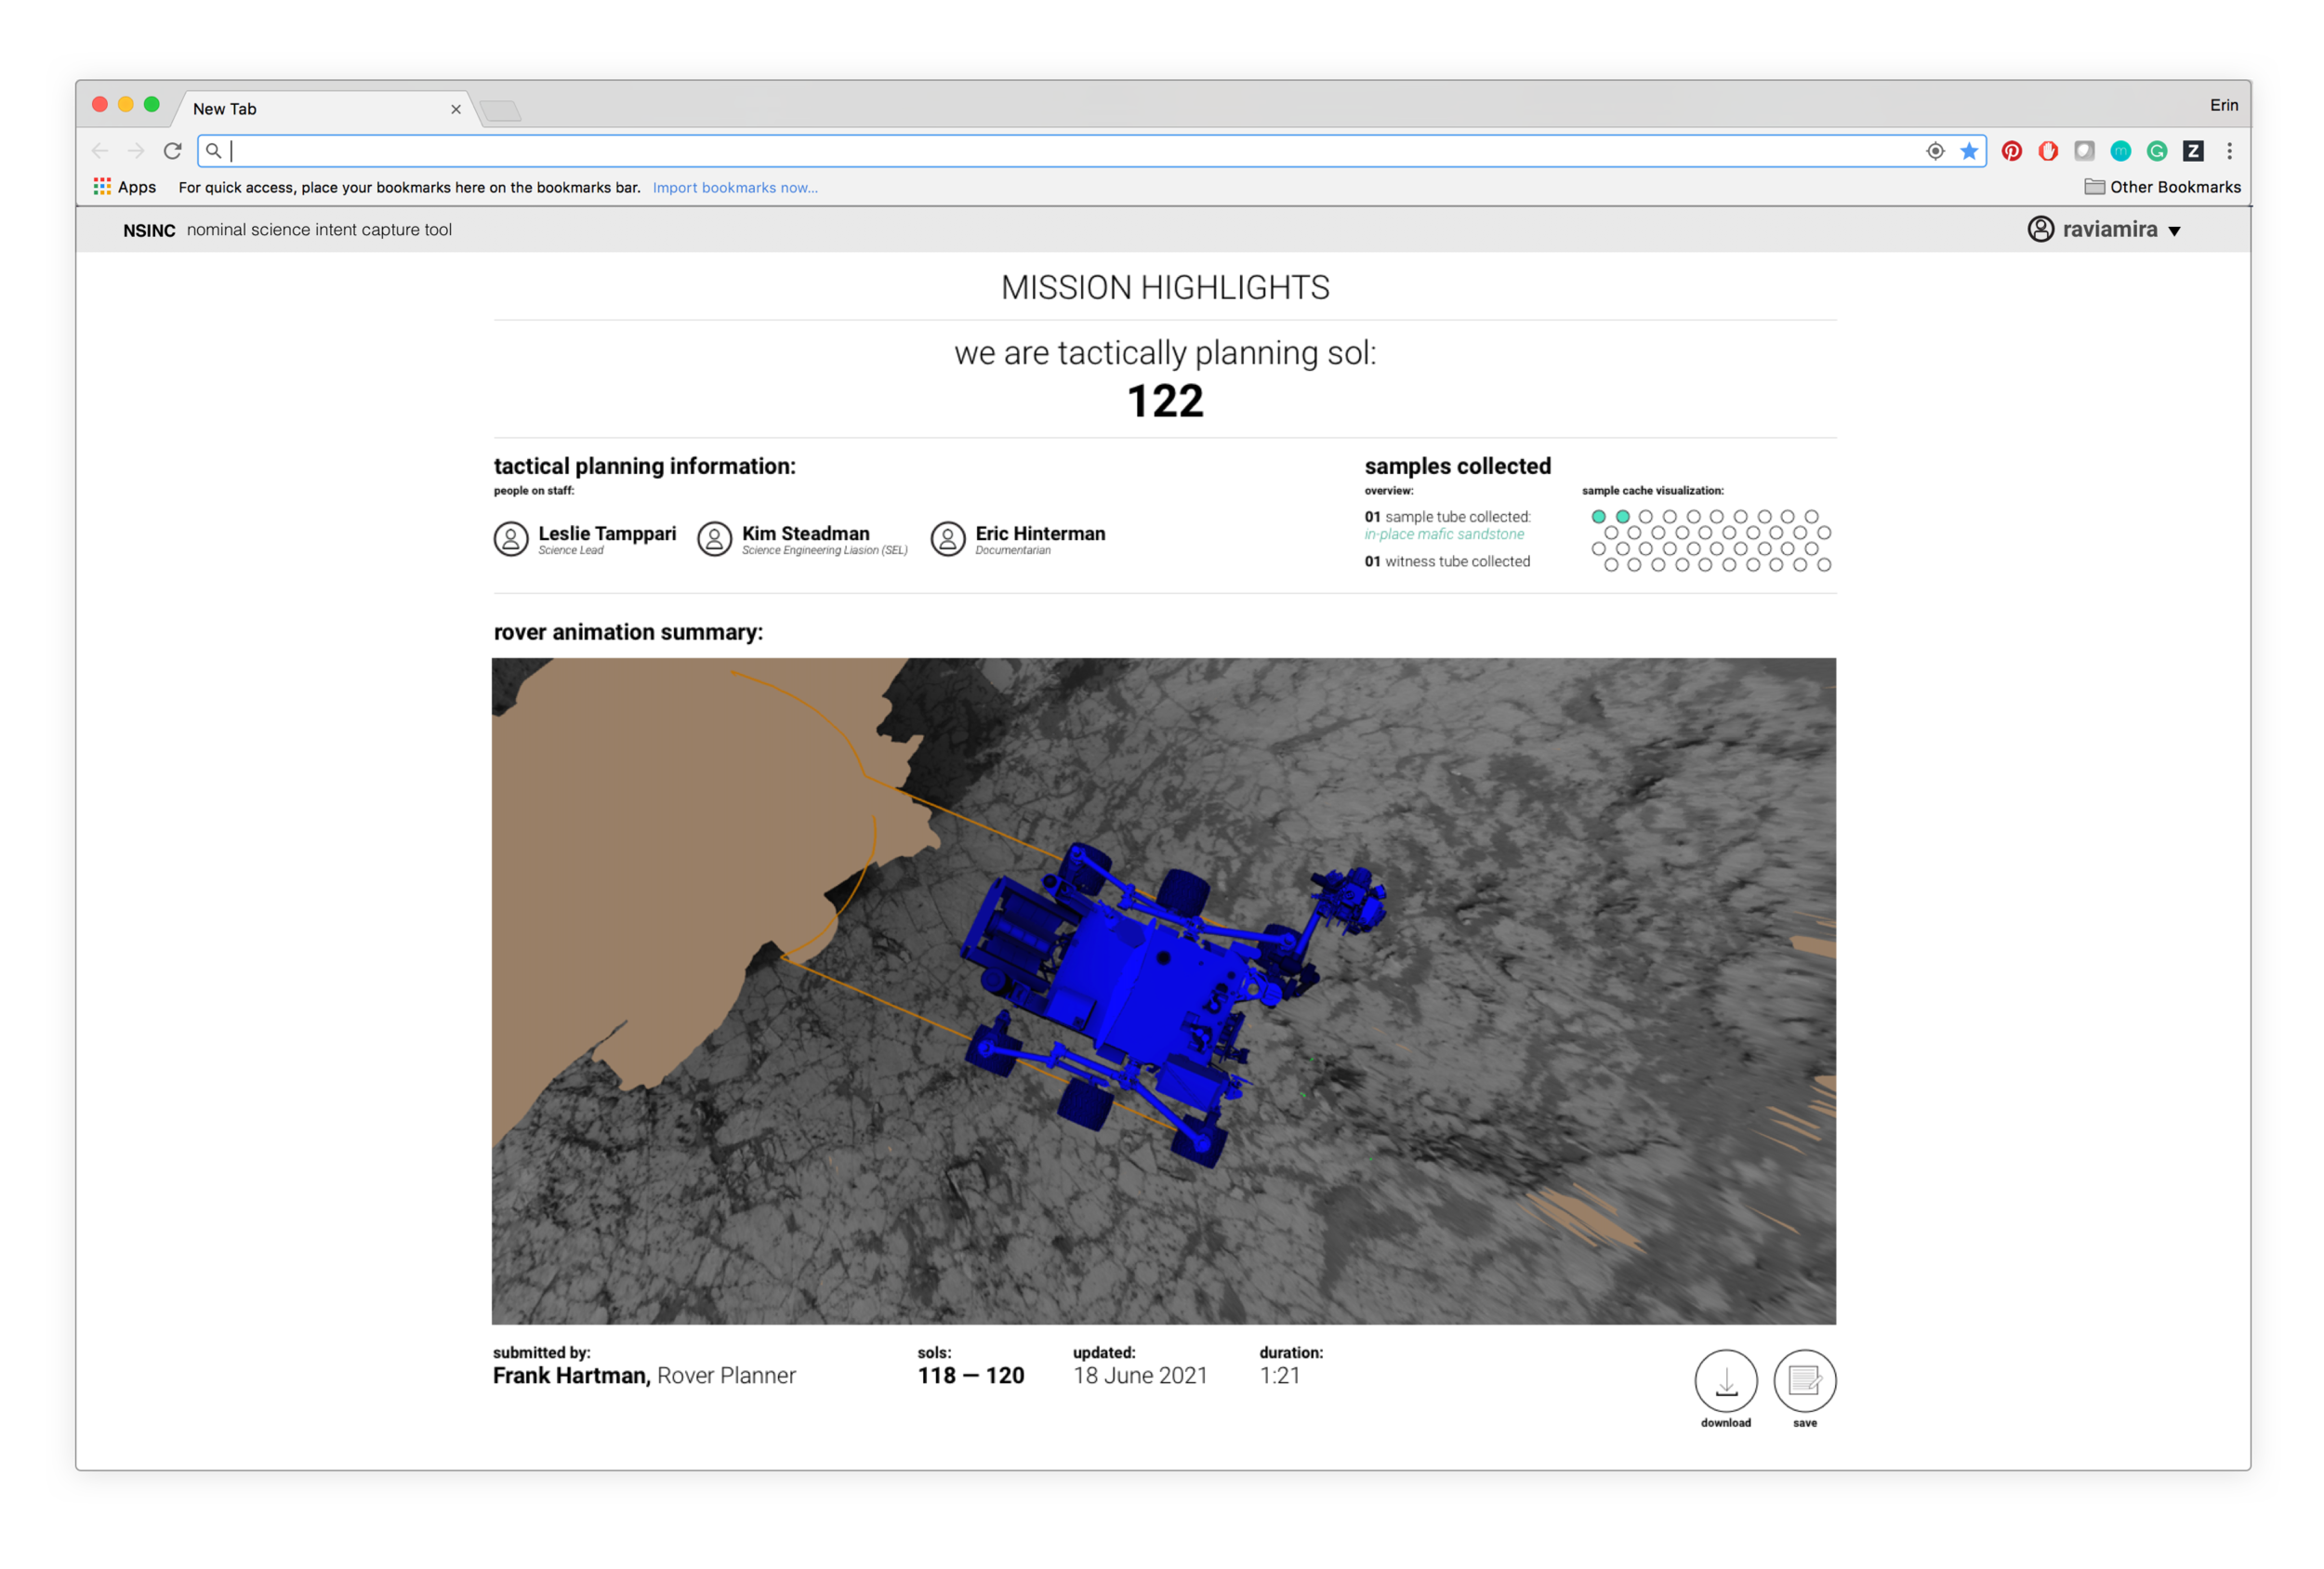Viewport: 2324px width, 1569px height.
Task: Click Leslie Tamppari's profile avatar
Action: pyautogui.click(x=510, y=539)
